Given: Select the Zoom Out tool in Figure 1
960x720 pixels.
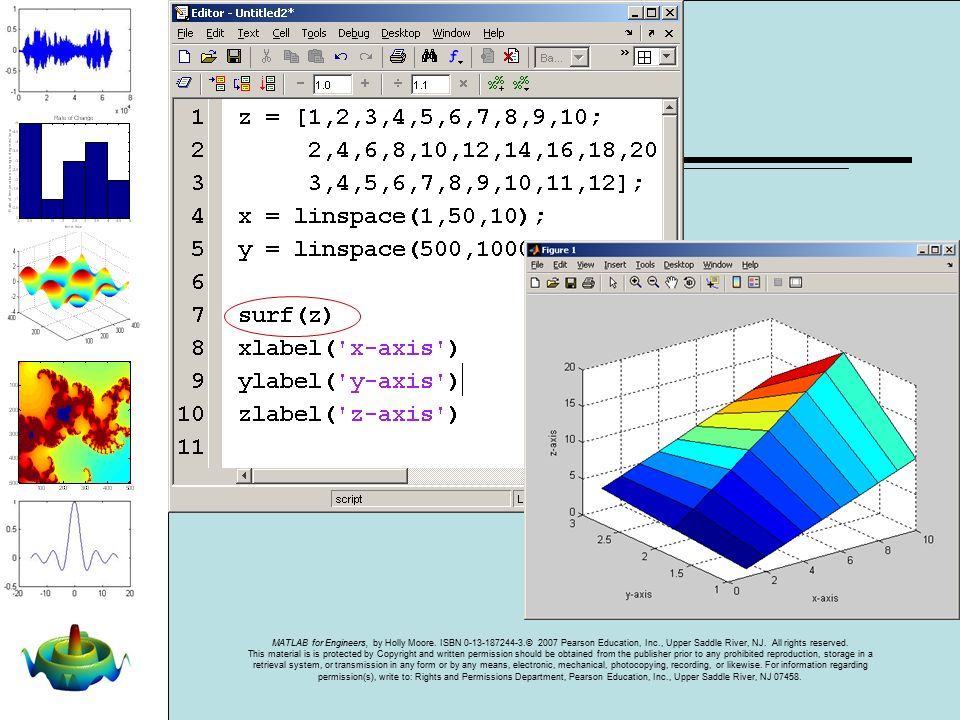Looking at the screenshot, I should click(x=653, y=282).
